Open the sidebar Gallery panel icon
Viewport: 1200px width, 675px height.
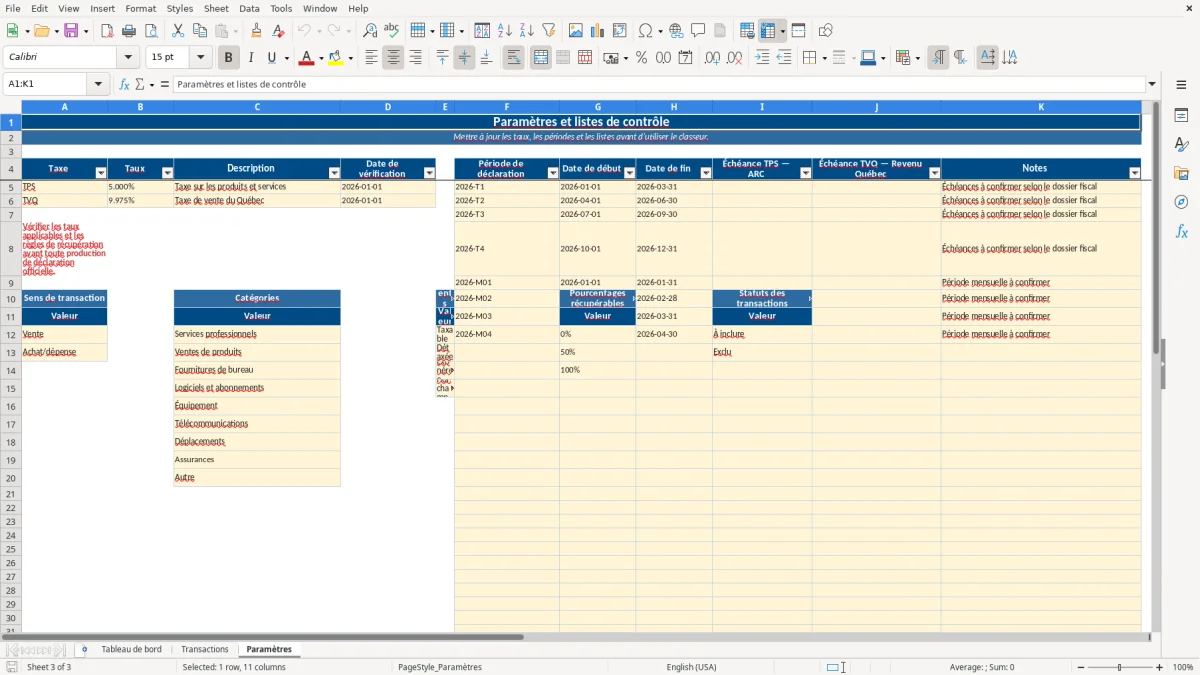coord(1181,173)
